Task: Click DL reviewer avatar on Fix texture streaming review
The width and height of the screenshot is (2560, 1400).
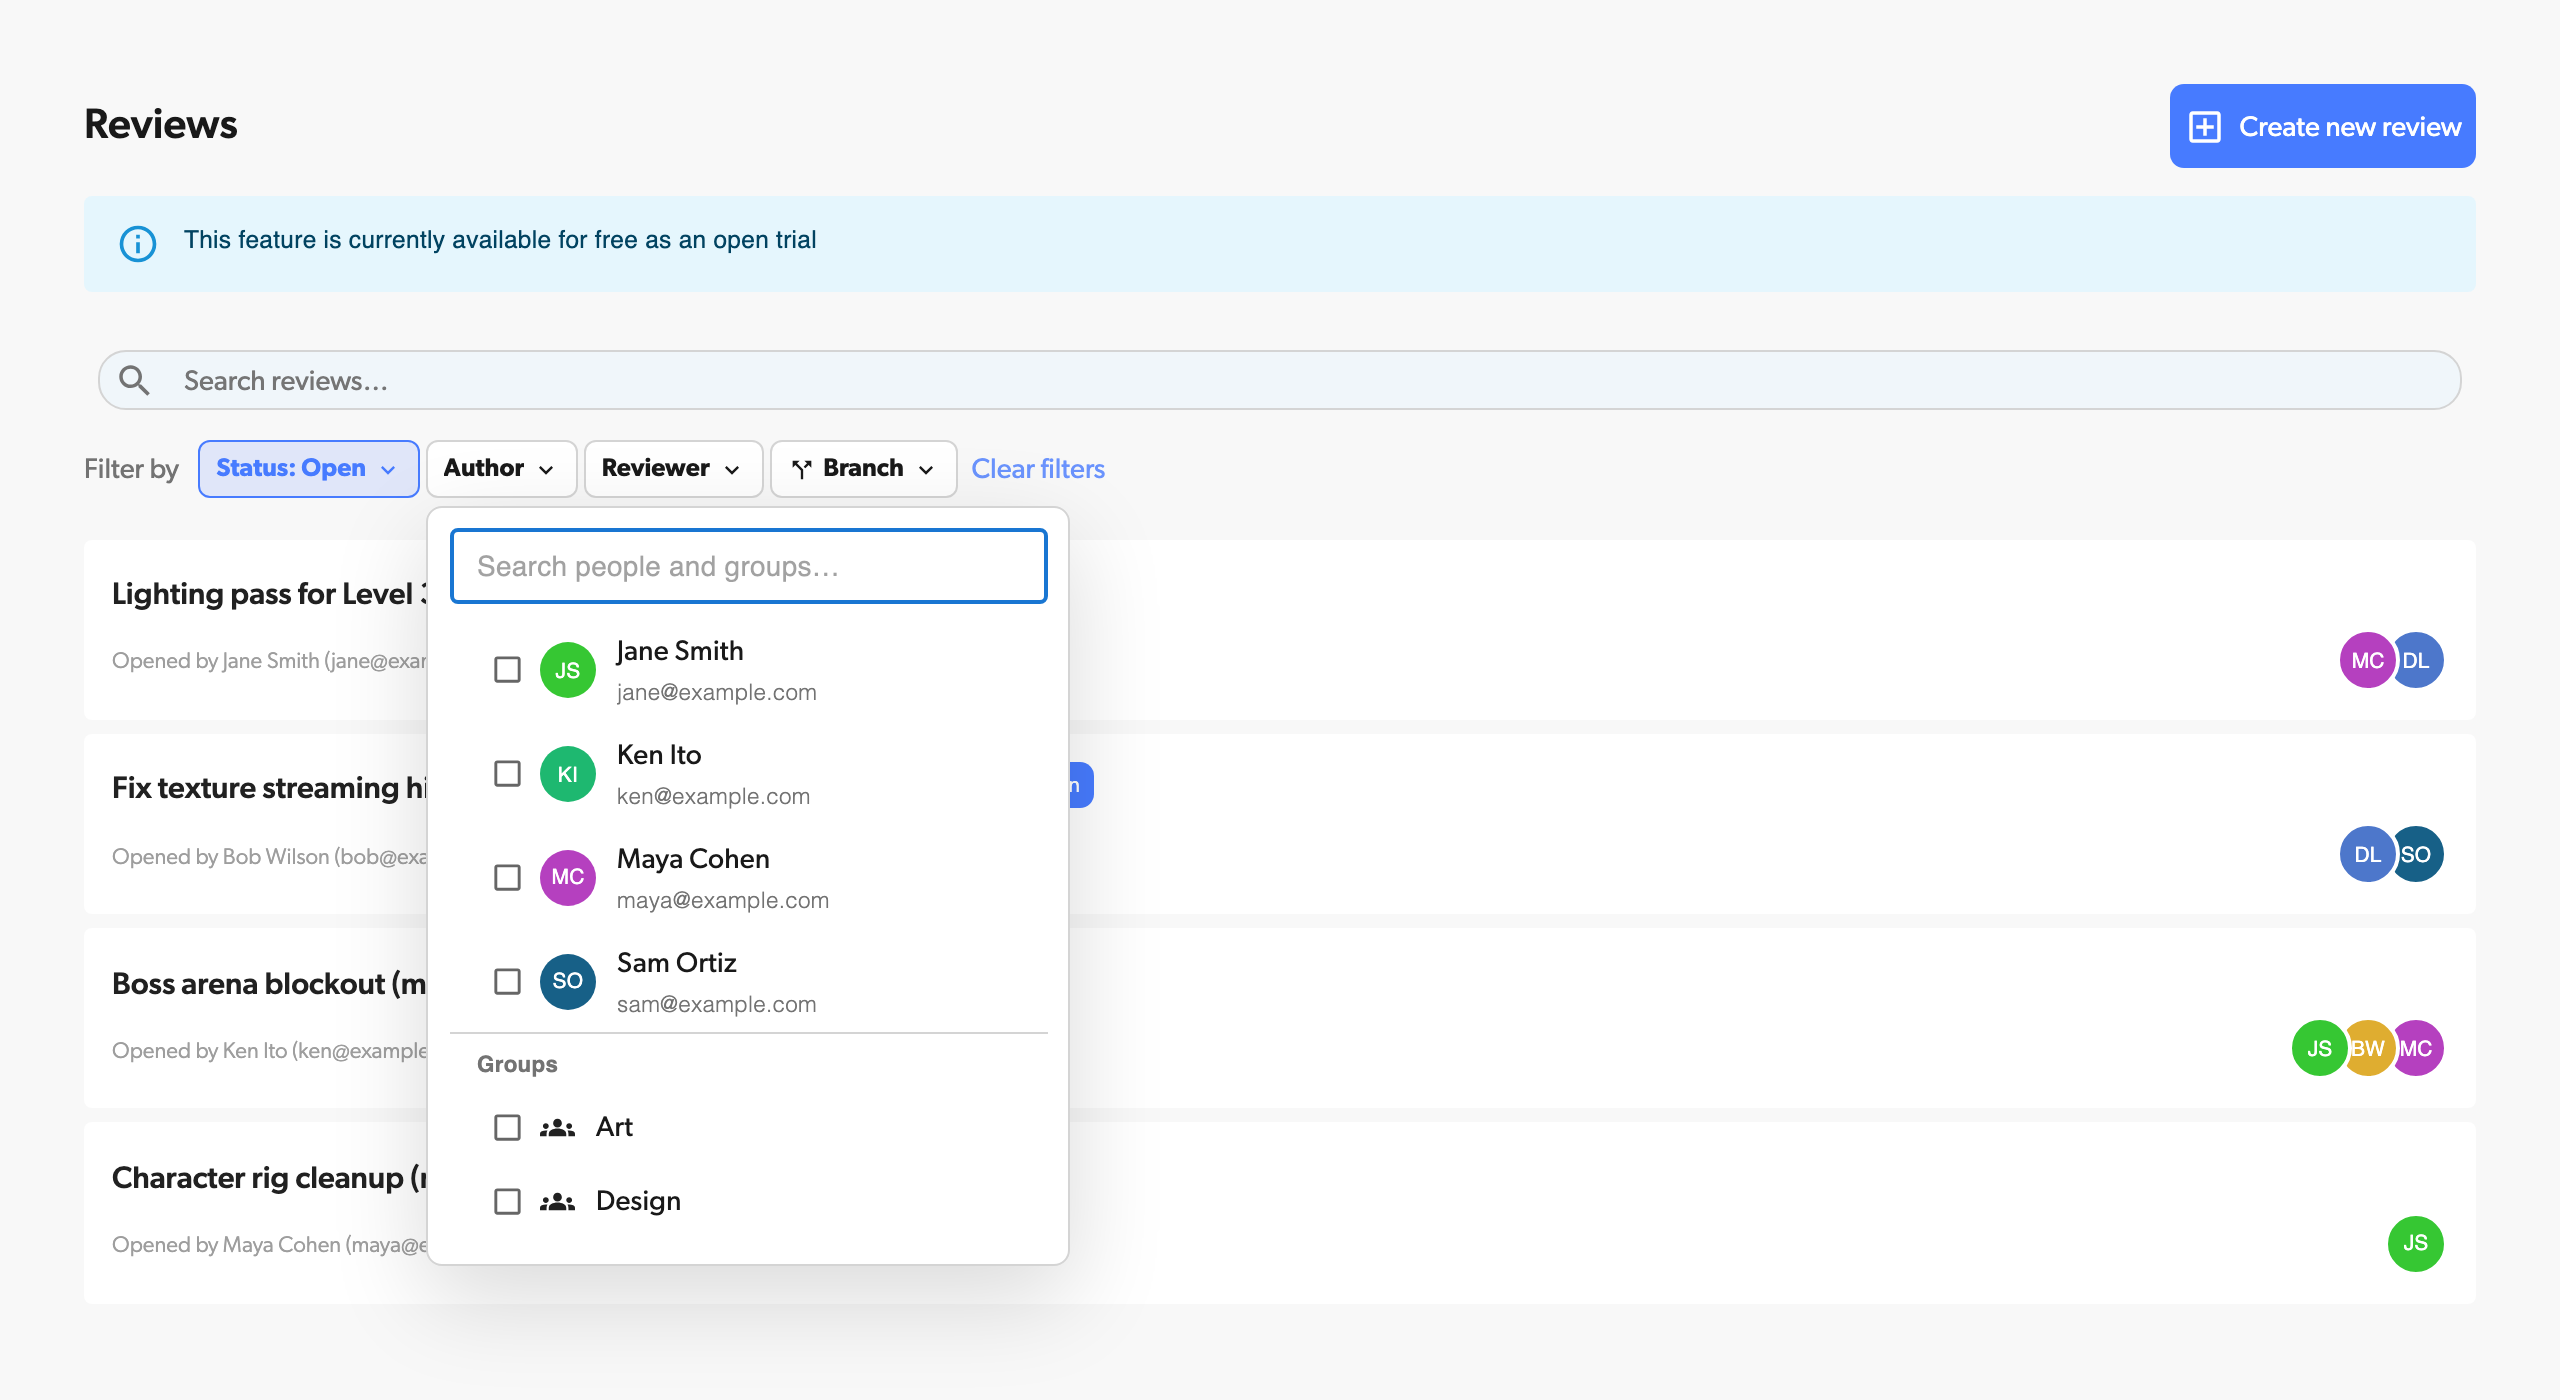Action: [2366, 854]
